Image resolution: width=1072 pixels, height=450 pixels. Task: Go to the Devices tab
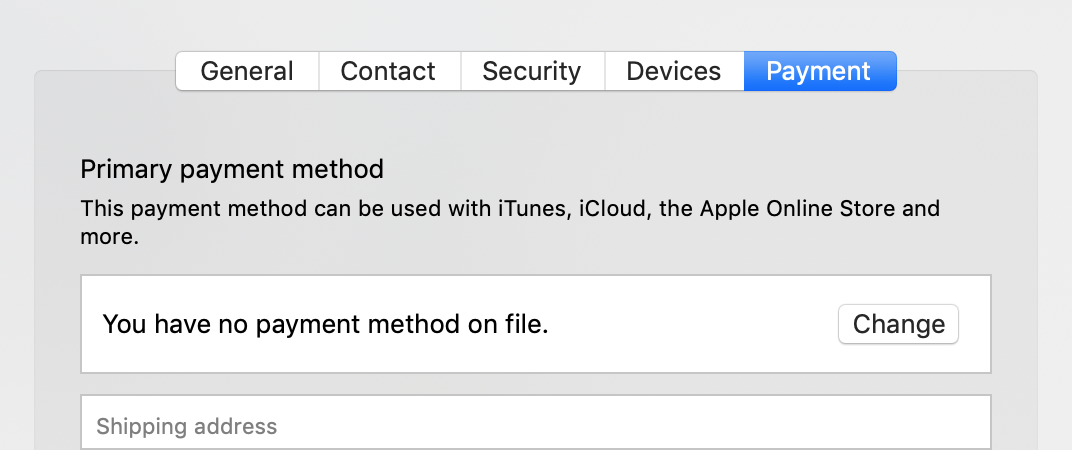pos(673,72)
